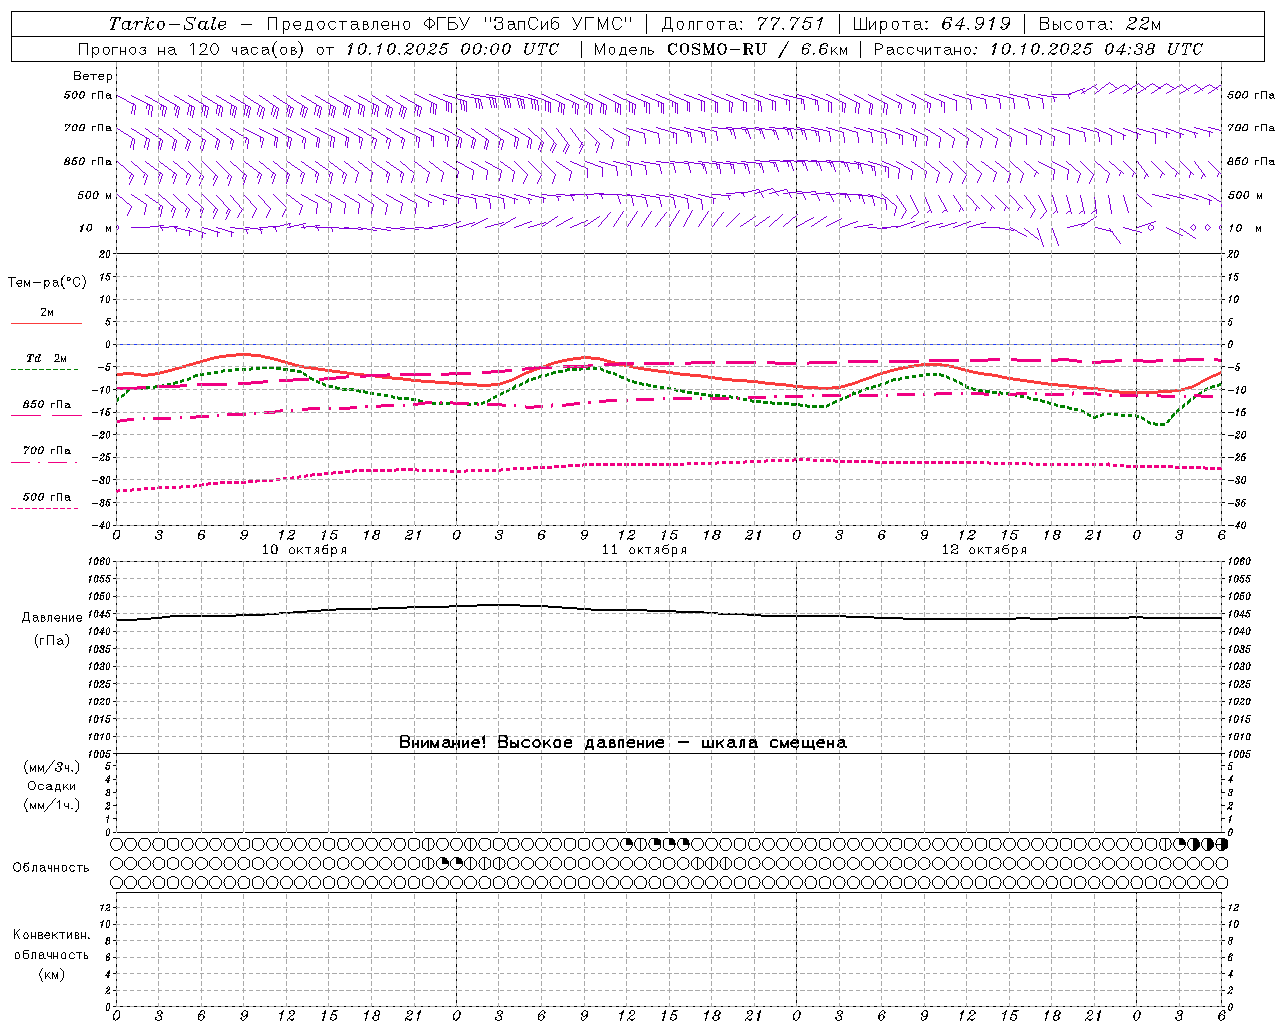This screenshot has width=1280, height=1024.
Task: Click the (мм/1ч.) precipitation unit label
Action: [52, 805]
